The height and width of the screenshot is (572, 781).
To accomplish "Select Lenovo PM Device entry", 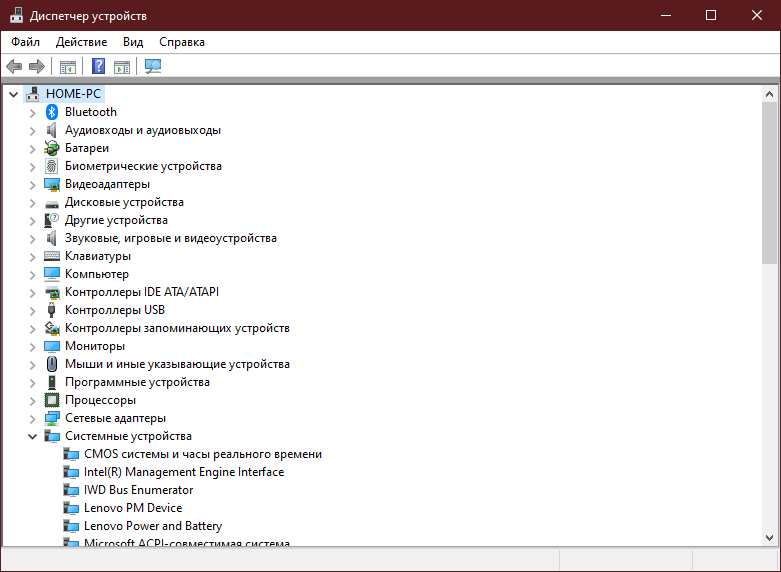I will coord(133,508).
